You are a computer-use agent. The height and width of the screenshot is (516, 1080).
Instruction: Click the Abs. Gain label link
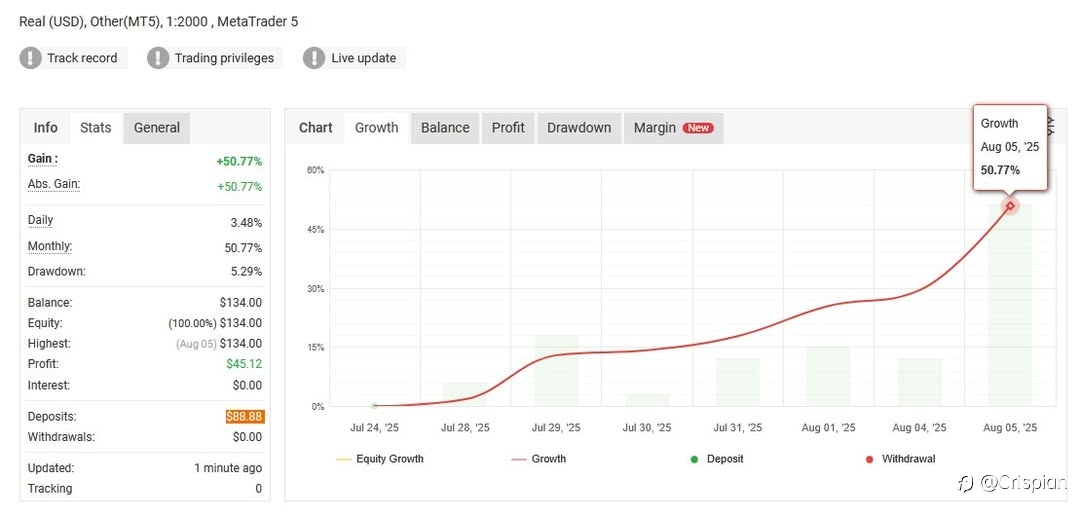[54, 184]
